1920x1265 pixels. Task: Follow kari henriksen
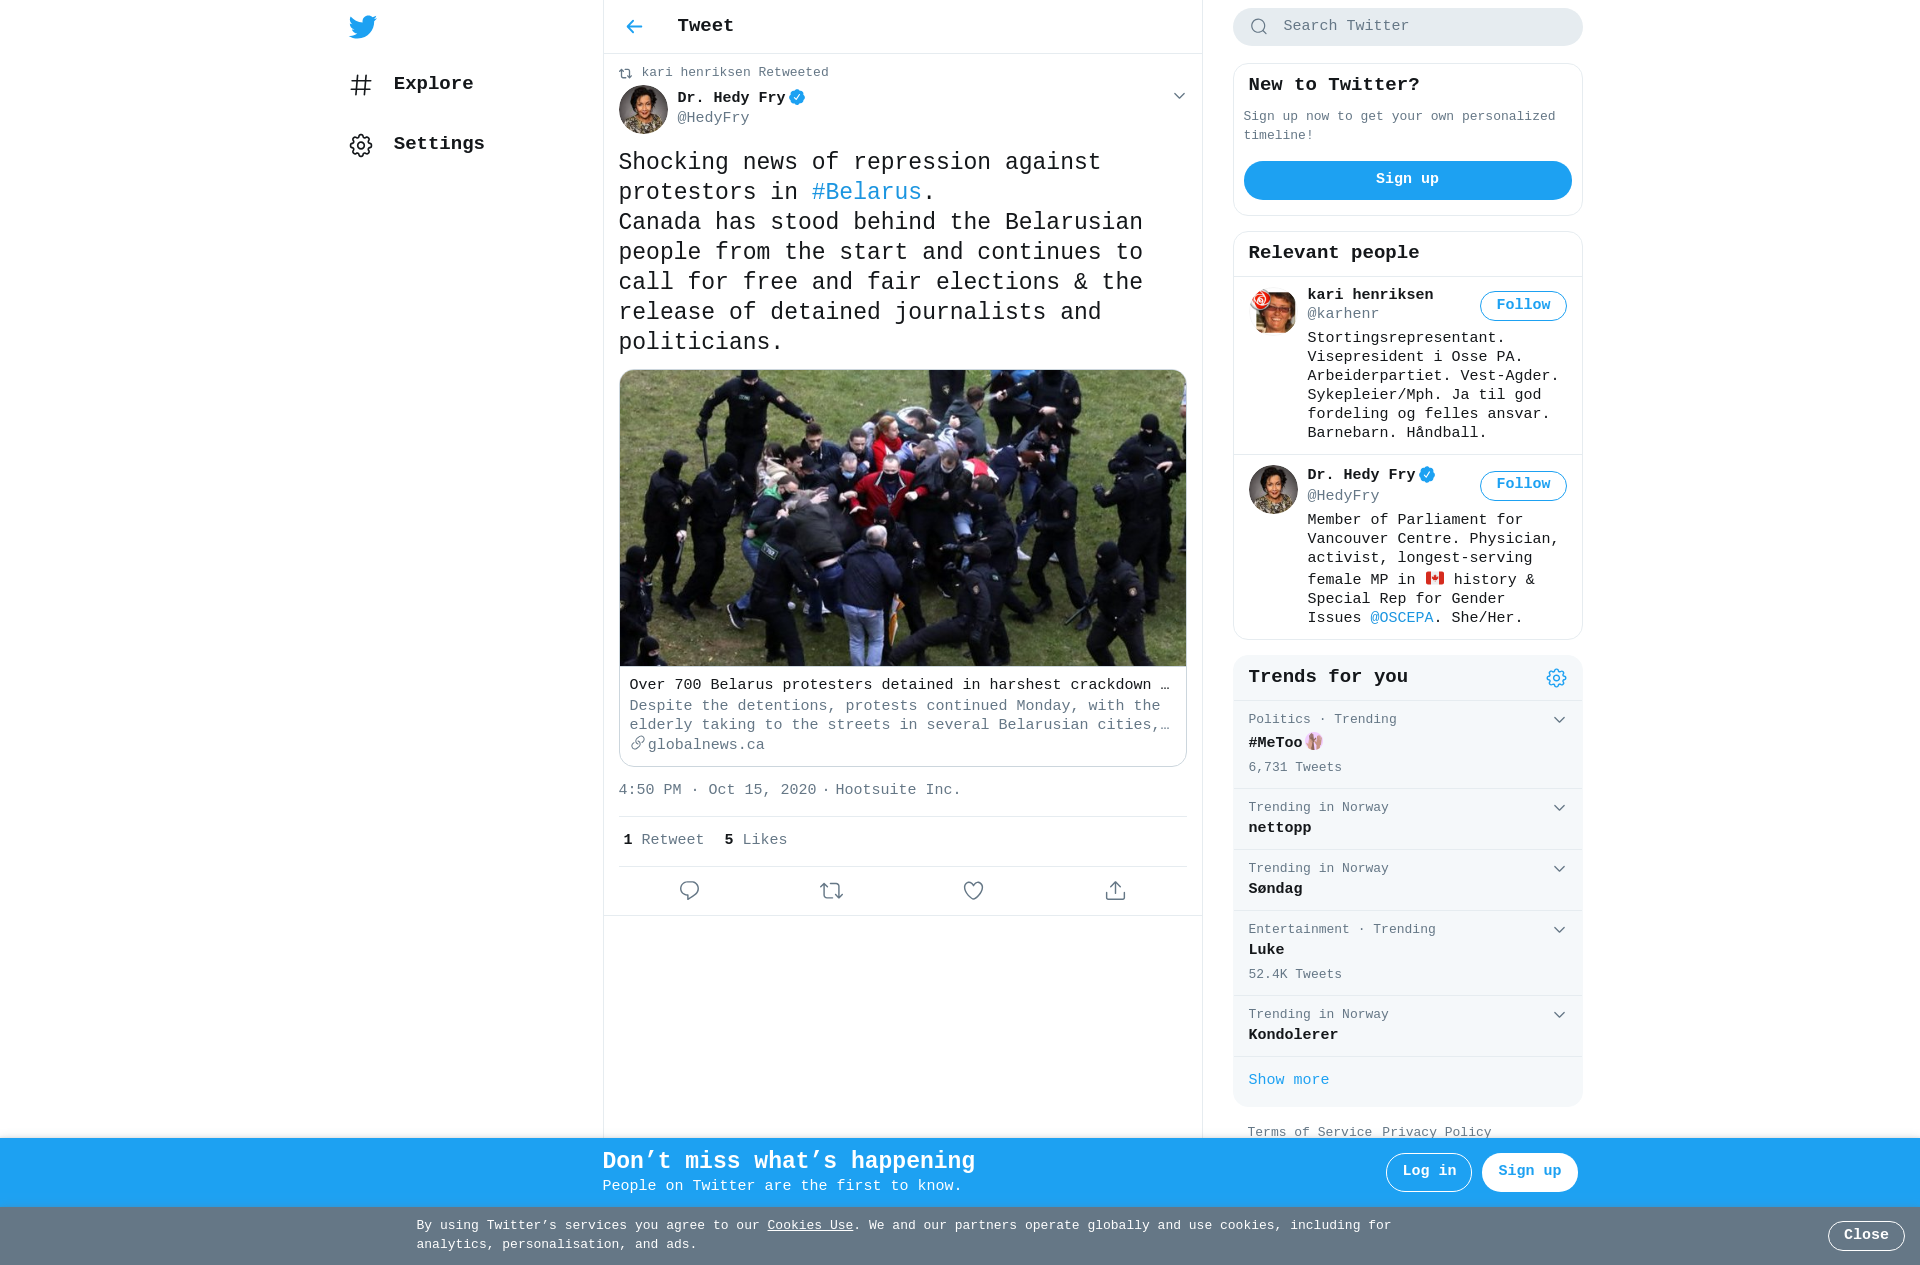click(x=1522, y=306)
